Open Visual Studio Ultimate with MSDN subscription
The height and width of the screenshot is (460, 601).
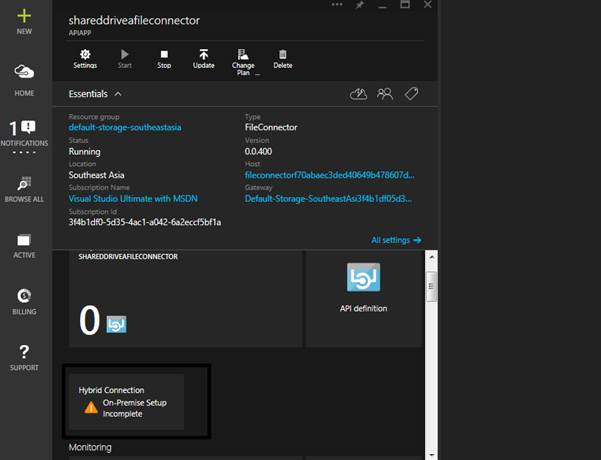(133, 199)
